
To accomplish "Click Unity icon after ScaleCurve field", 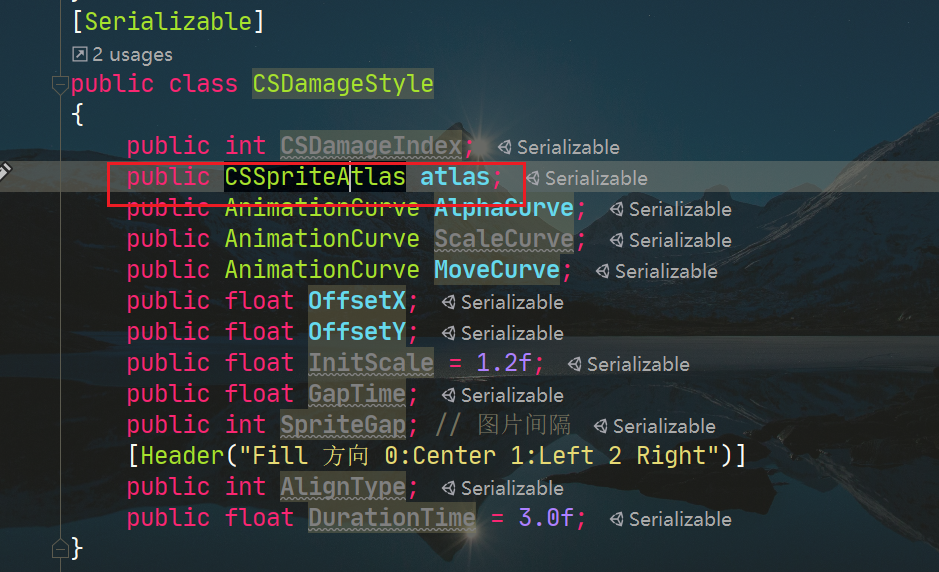I will [617, 240].
